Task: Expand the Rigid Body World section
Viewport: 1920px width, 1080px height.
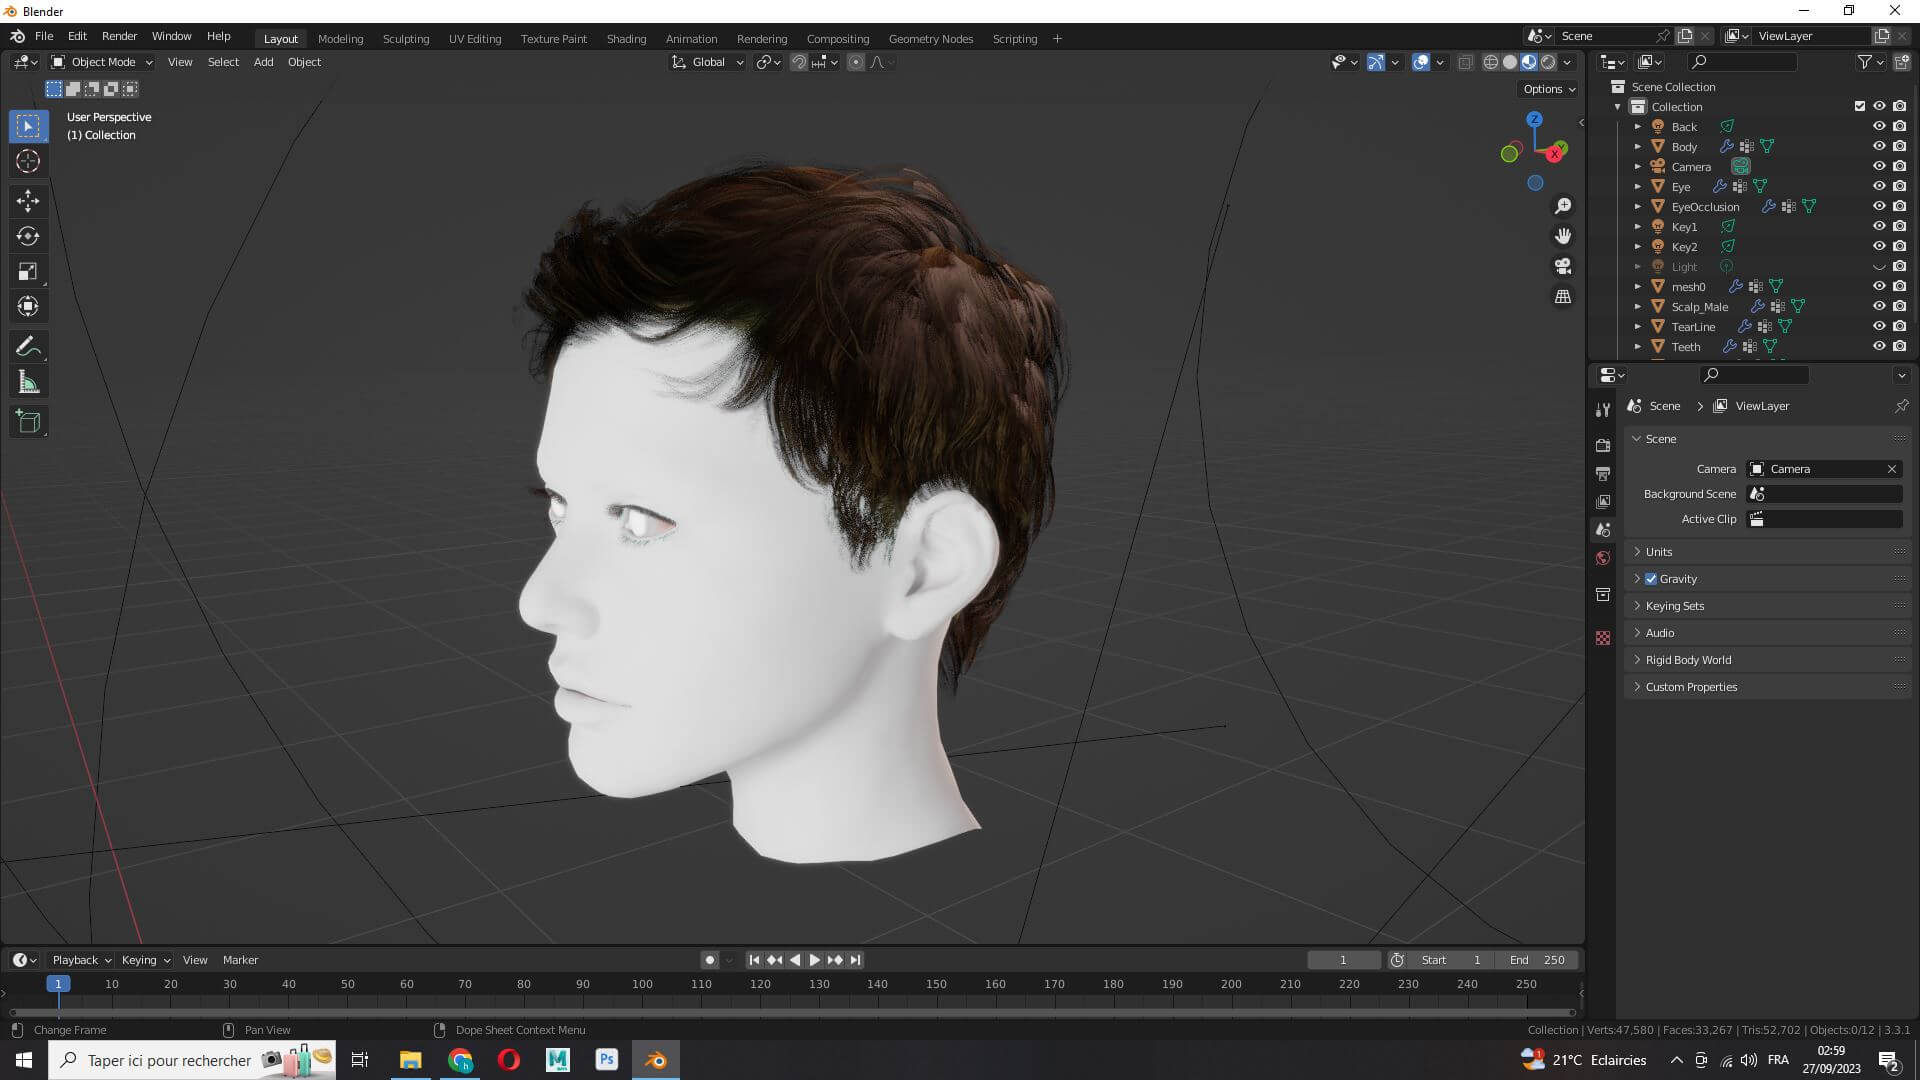Action: click(x=1688, y=660)
